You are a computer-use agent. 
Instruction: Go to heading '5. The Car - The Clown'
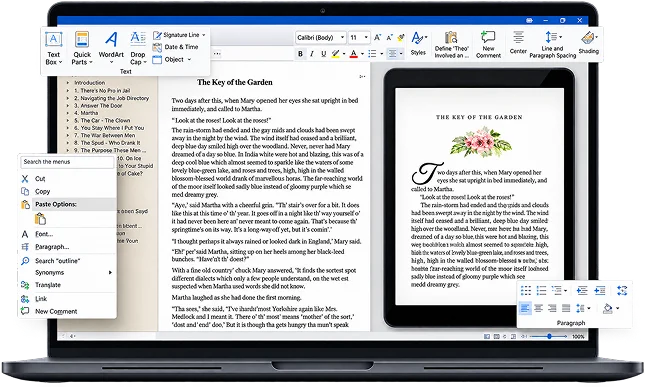(102, 121)
